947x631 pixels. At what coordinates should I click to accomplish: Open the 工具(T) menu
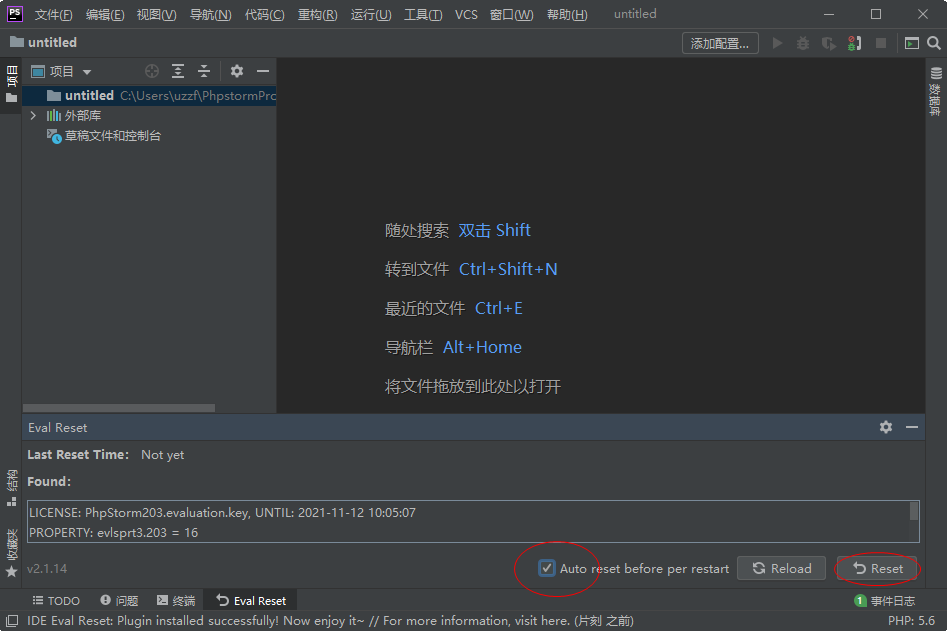[423, 14]
